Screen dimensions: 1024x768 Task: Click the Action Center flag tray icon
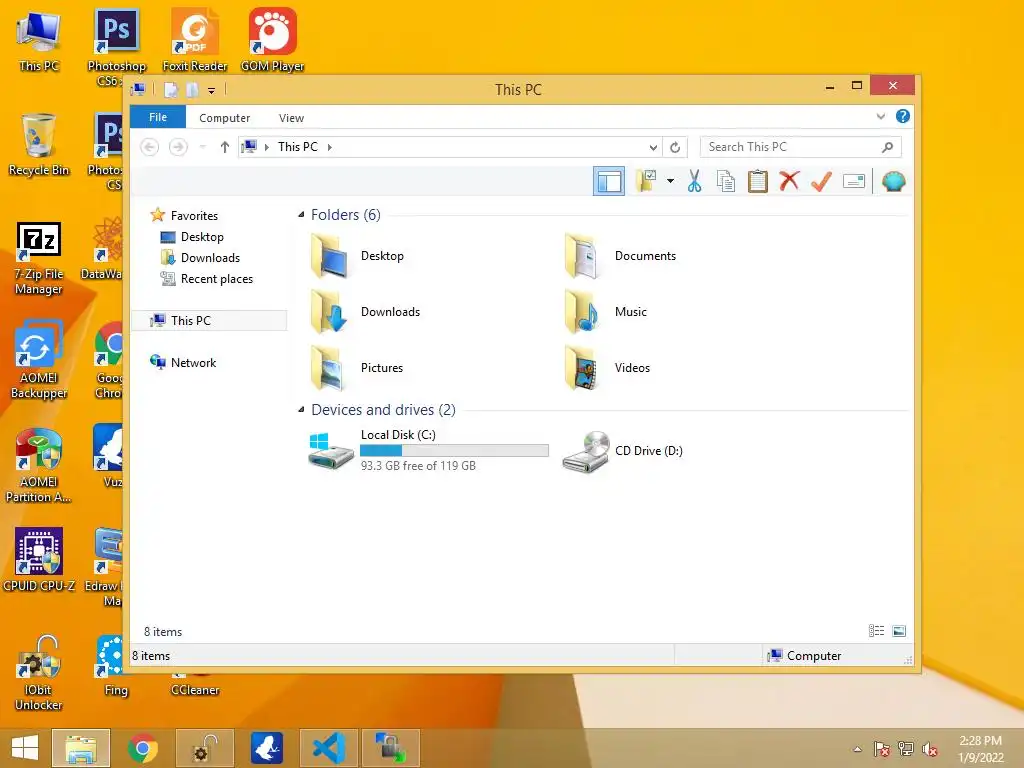tap(881, 749)
